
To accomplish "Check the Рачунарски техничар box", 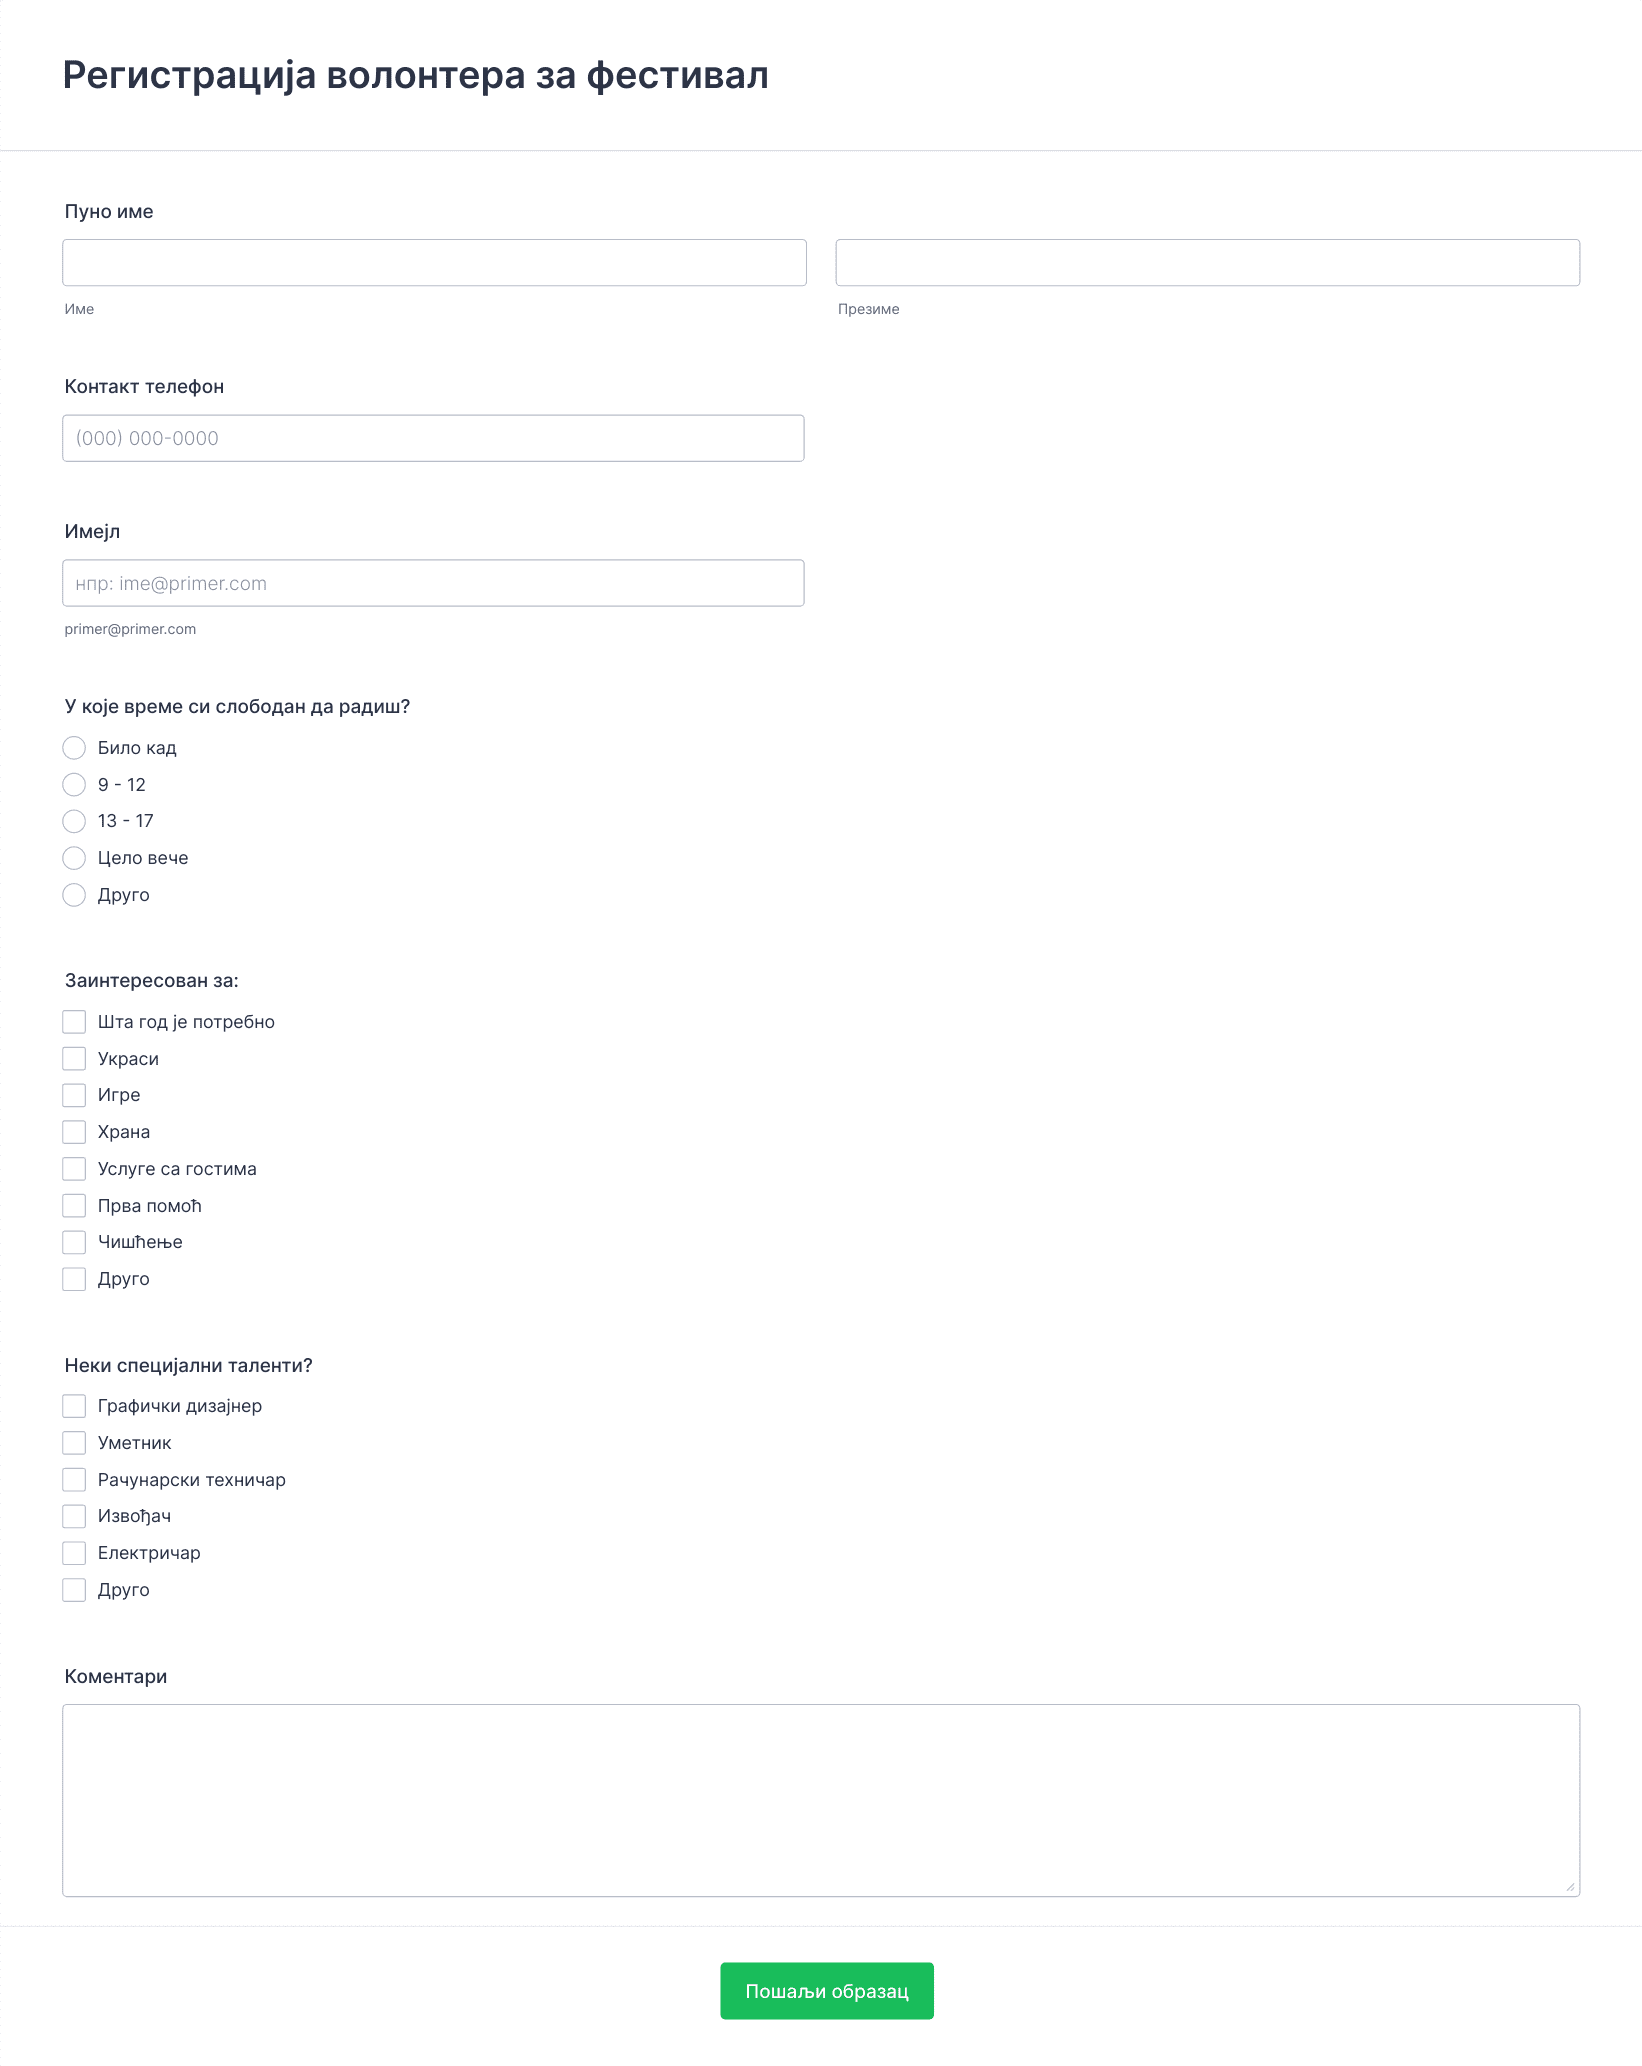I will pos(74,1480).
